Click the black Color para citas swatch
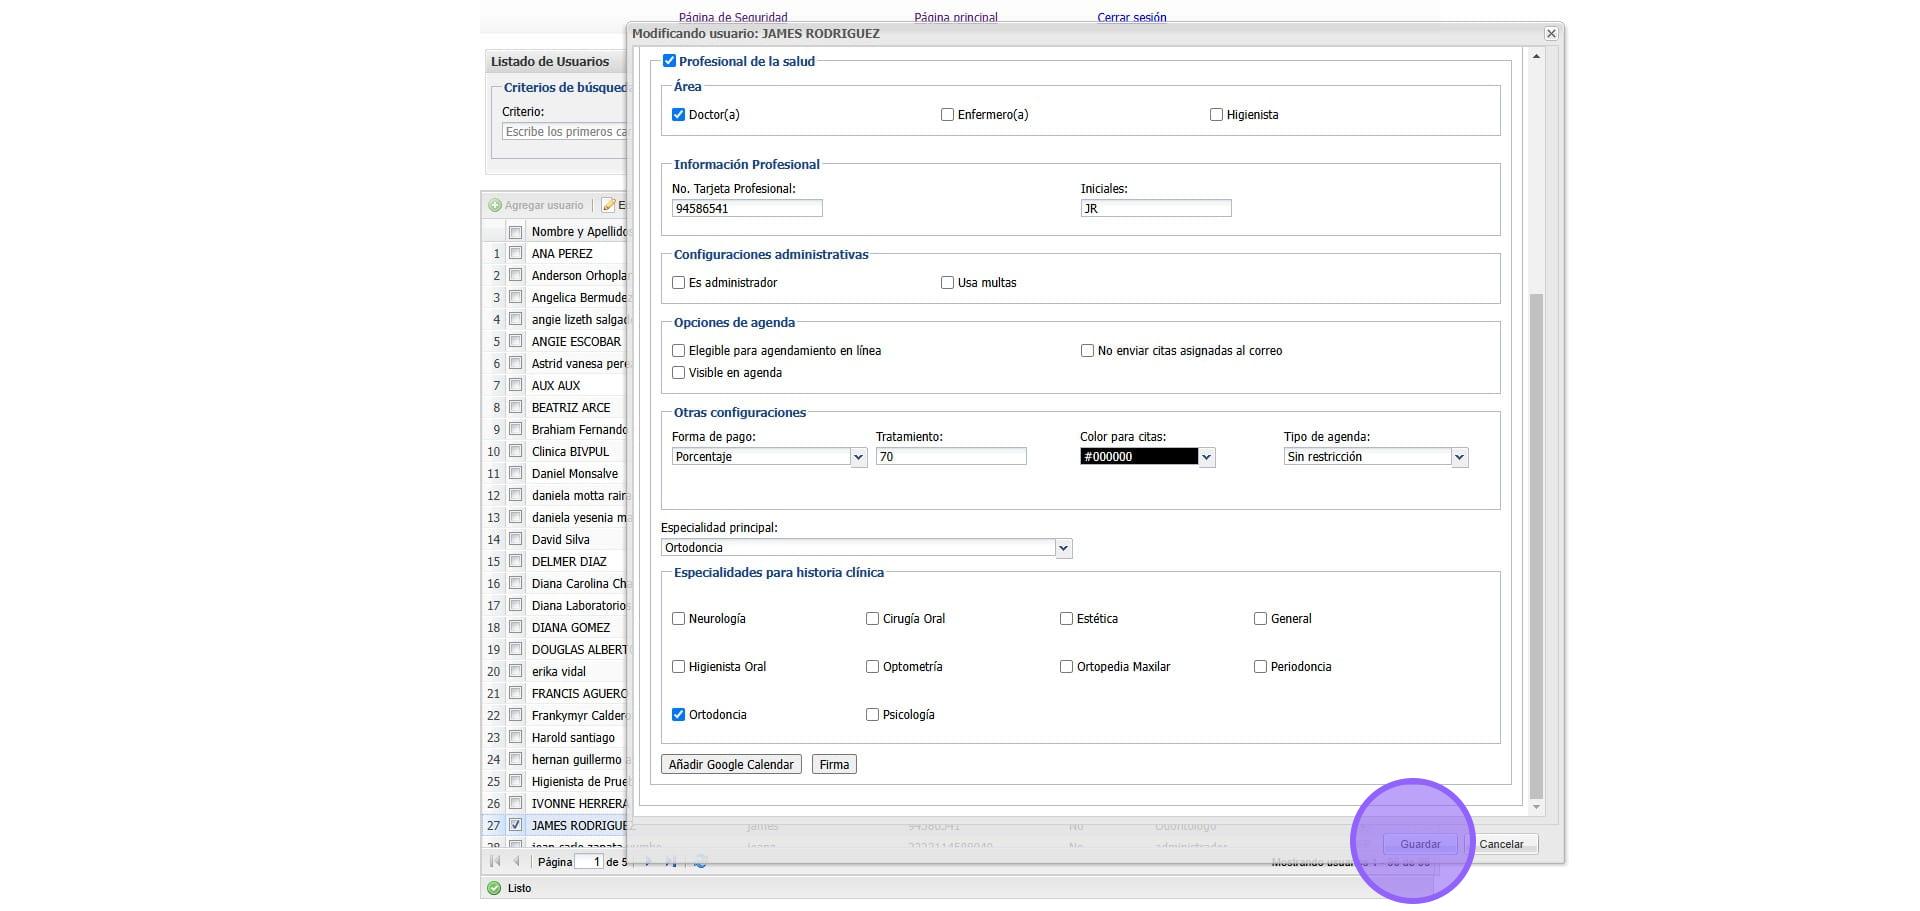The image size is (1920, 911). click(x=1138, y=457)
